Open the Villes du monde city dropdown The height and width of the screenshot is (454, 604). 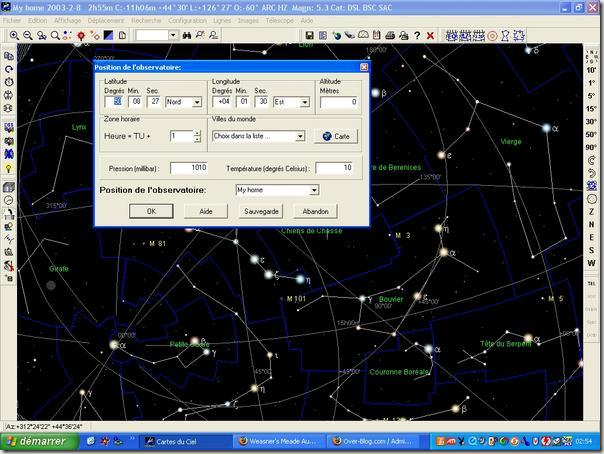tap(300, 136)
